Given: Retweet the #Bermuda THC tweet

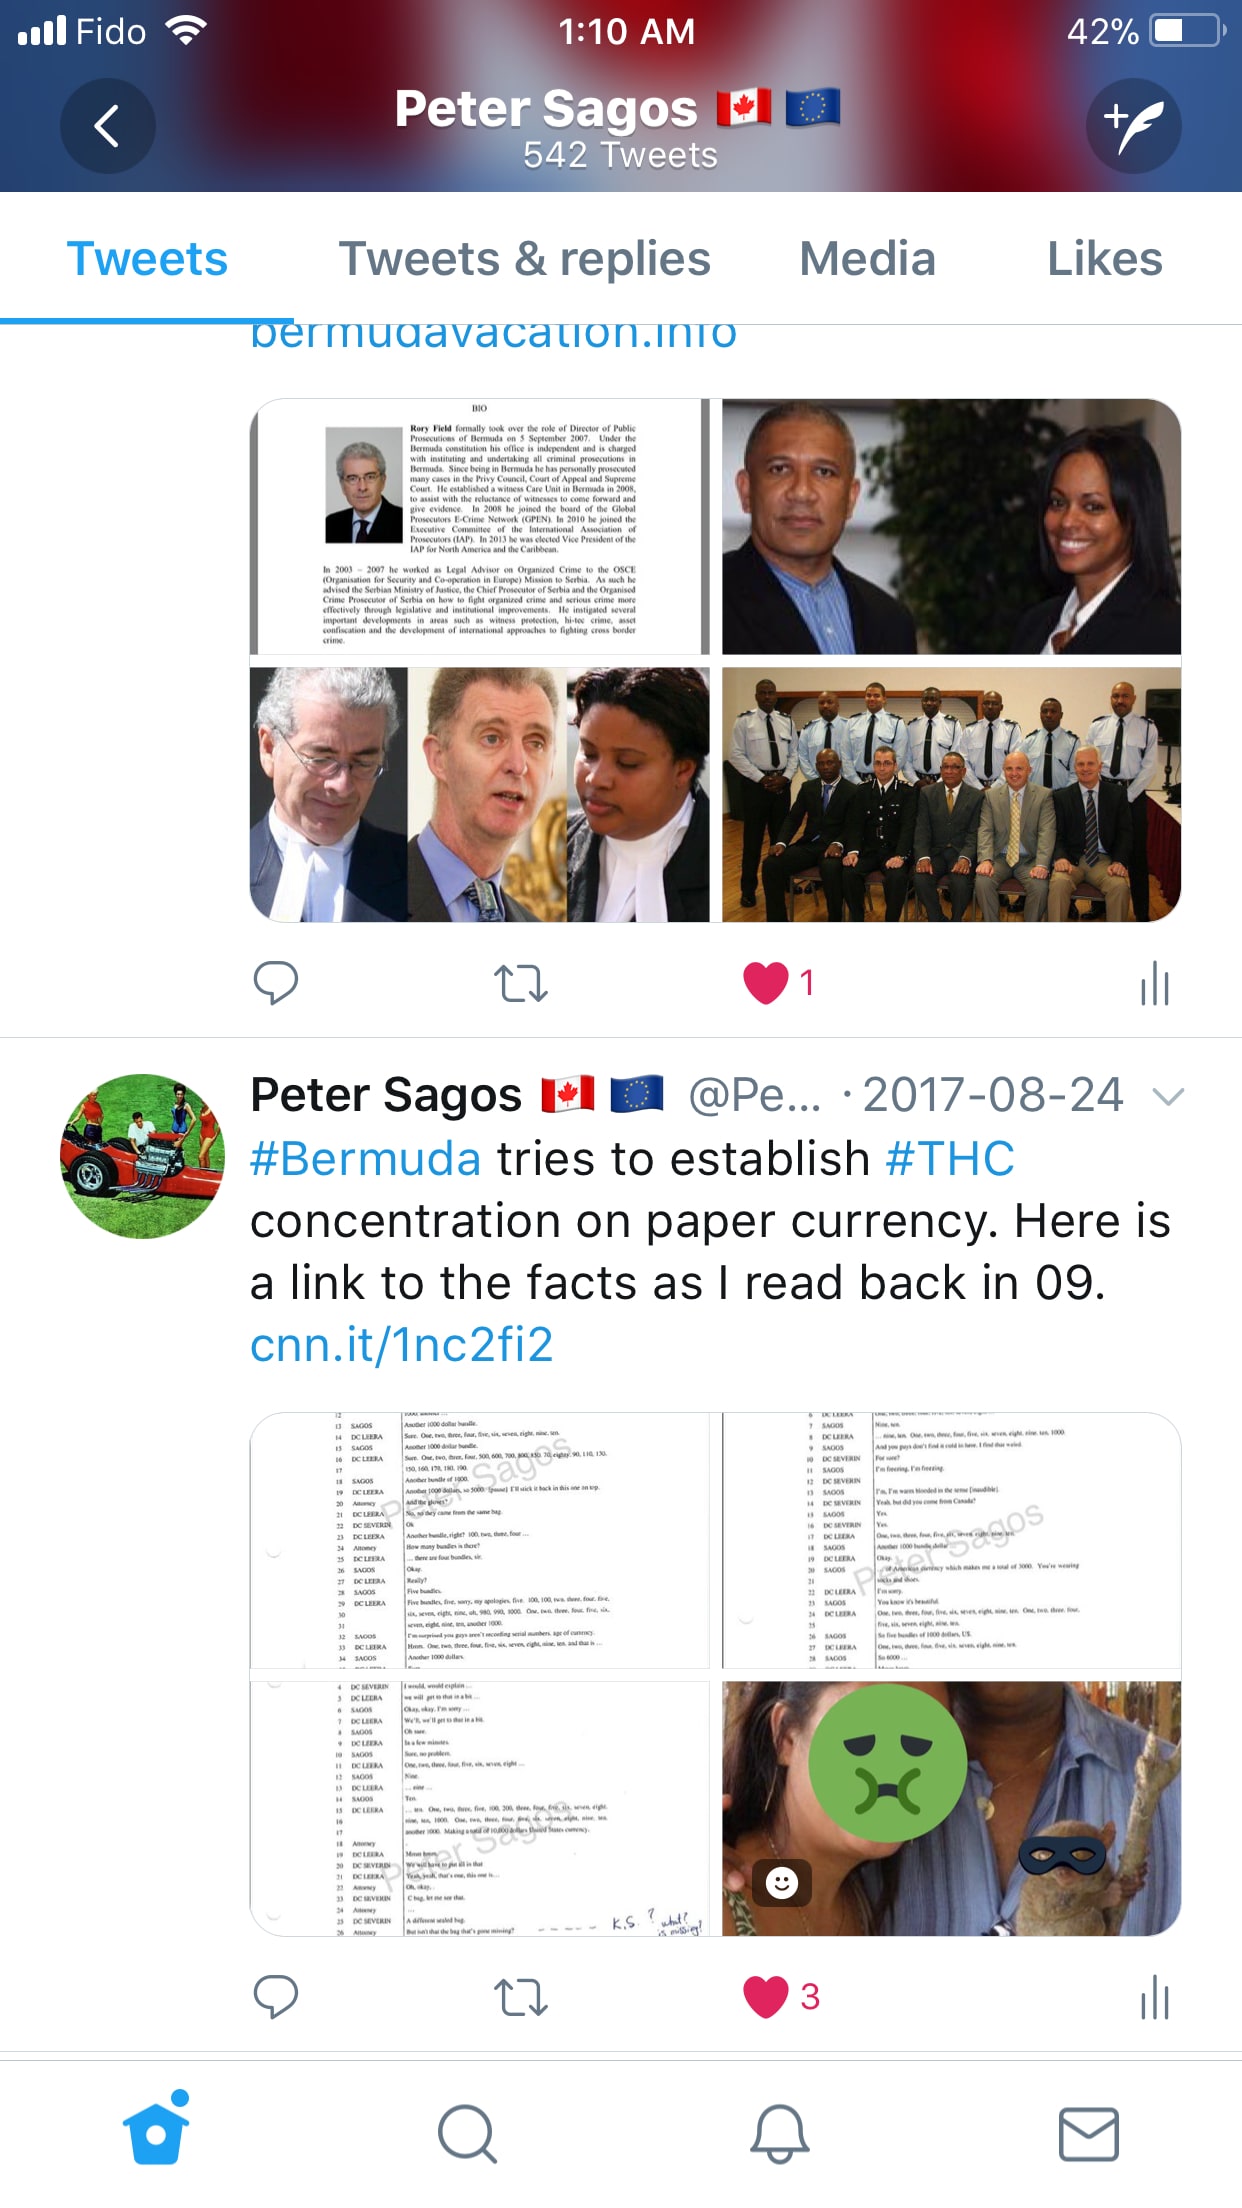Looking at the screenshot, I should tap(521, 1997).
